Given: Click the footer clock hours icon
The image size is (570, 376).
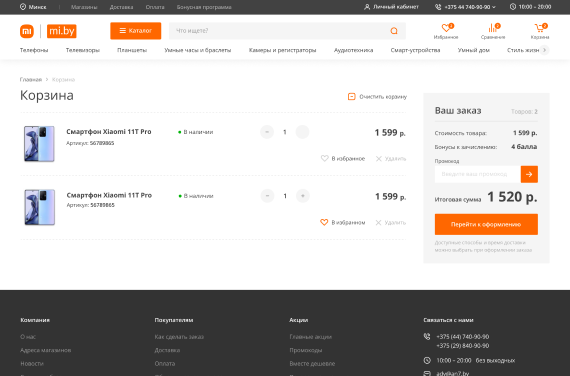Looking at the screenshot, I should coord(427,361).
